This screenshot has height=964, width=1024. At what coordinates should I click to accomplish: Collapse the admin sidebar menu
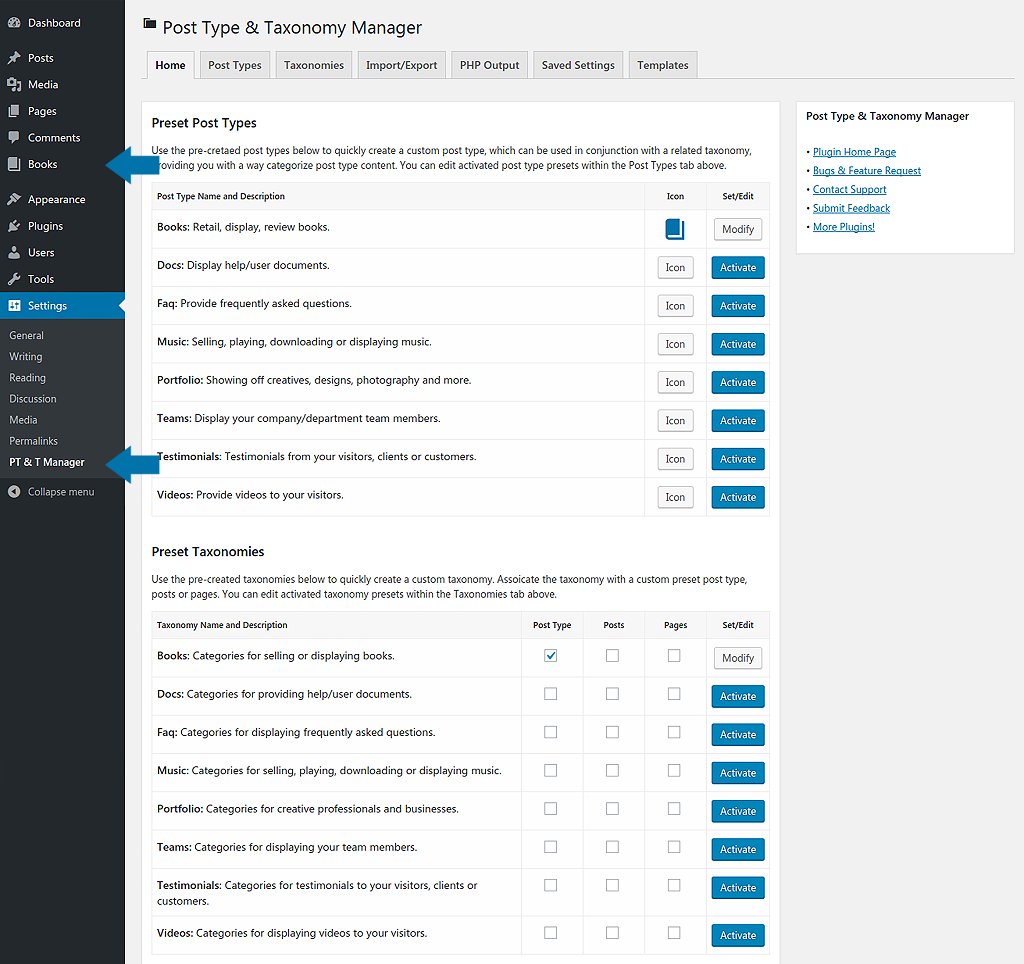click(60, 492)
